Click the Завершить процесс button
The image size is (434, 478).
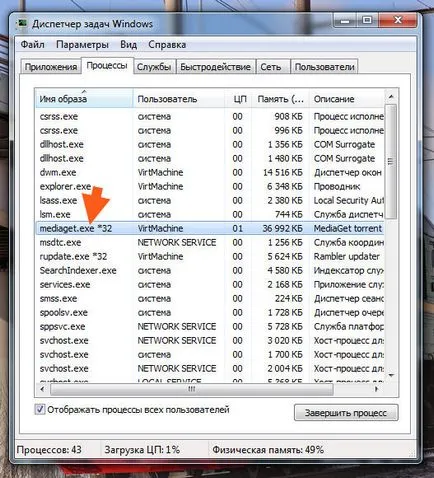pos(346,413)
